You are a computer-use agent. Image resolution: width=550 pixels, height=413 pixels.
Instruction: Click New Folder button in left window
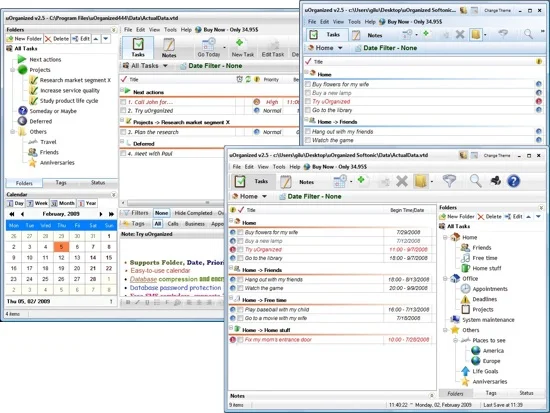pos(24,39)
